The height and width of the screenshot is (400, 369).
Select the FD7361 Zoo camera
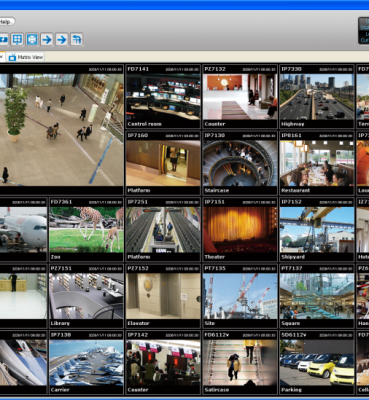coord(86,230)
